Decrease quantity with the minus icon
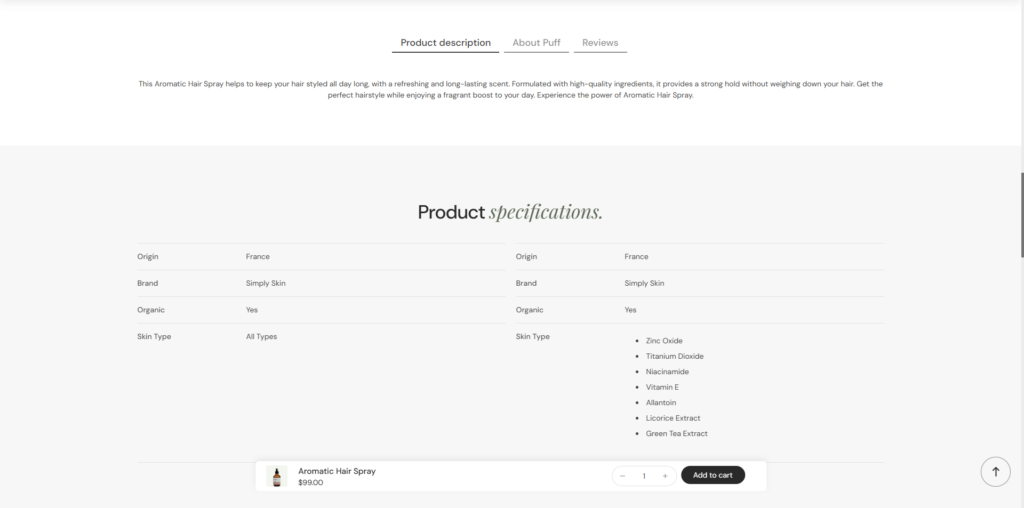The height and width of the screenshot is (508, 1024). (623, 476)
